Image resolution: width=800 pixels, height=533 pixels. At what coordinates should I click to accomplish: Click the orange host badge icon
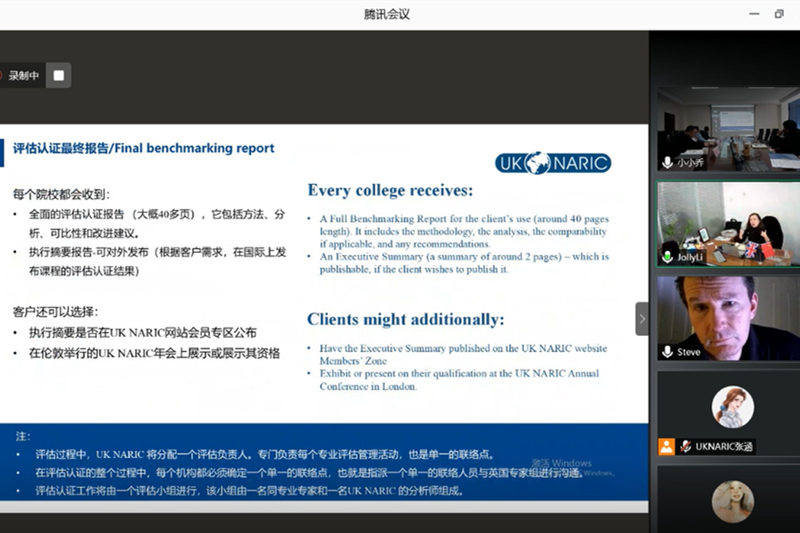point(667,447)
